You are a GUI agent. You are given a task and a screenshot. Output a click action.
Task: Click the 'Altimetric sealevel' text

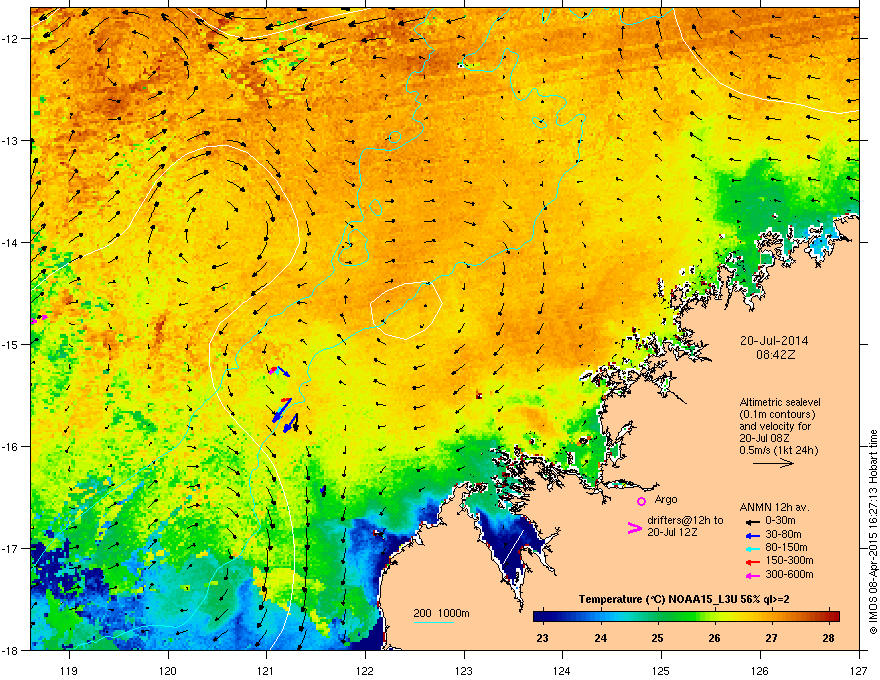pyautogui.click(x=780, y=402)
